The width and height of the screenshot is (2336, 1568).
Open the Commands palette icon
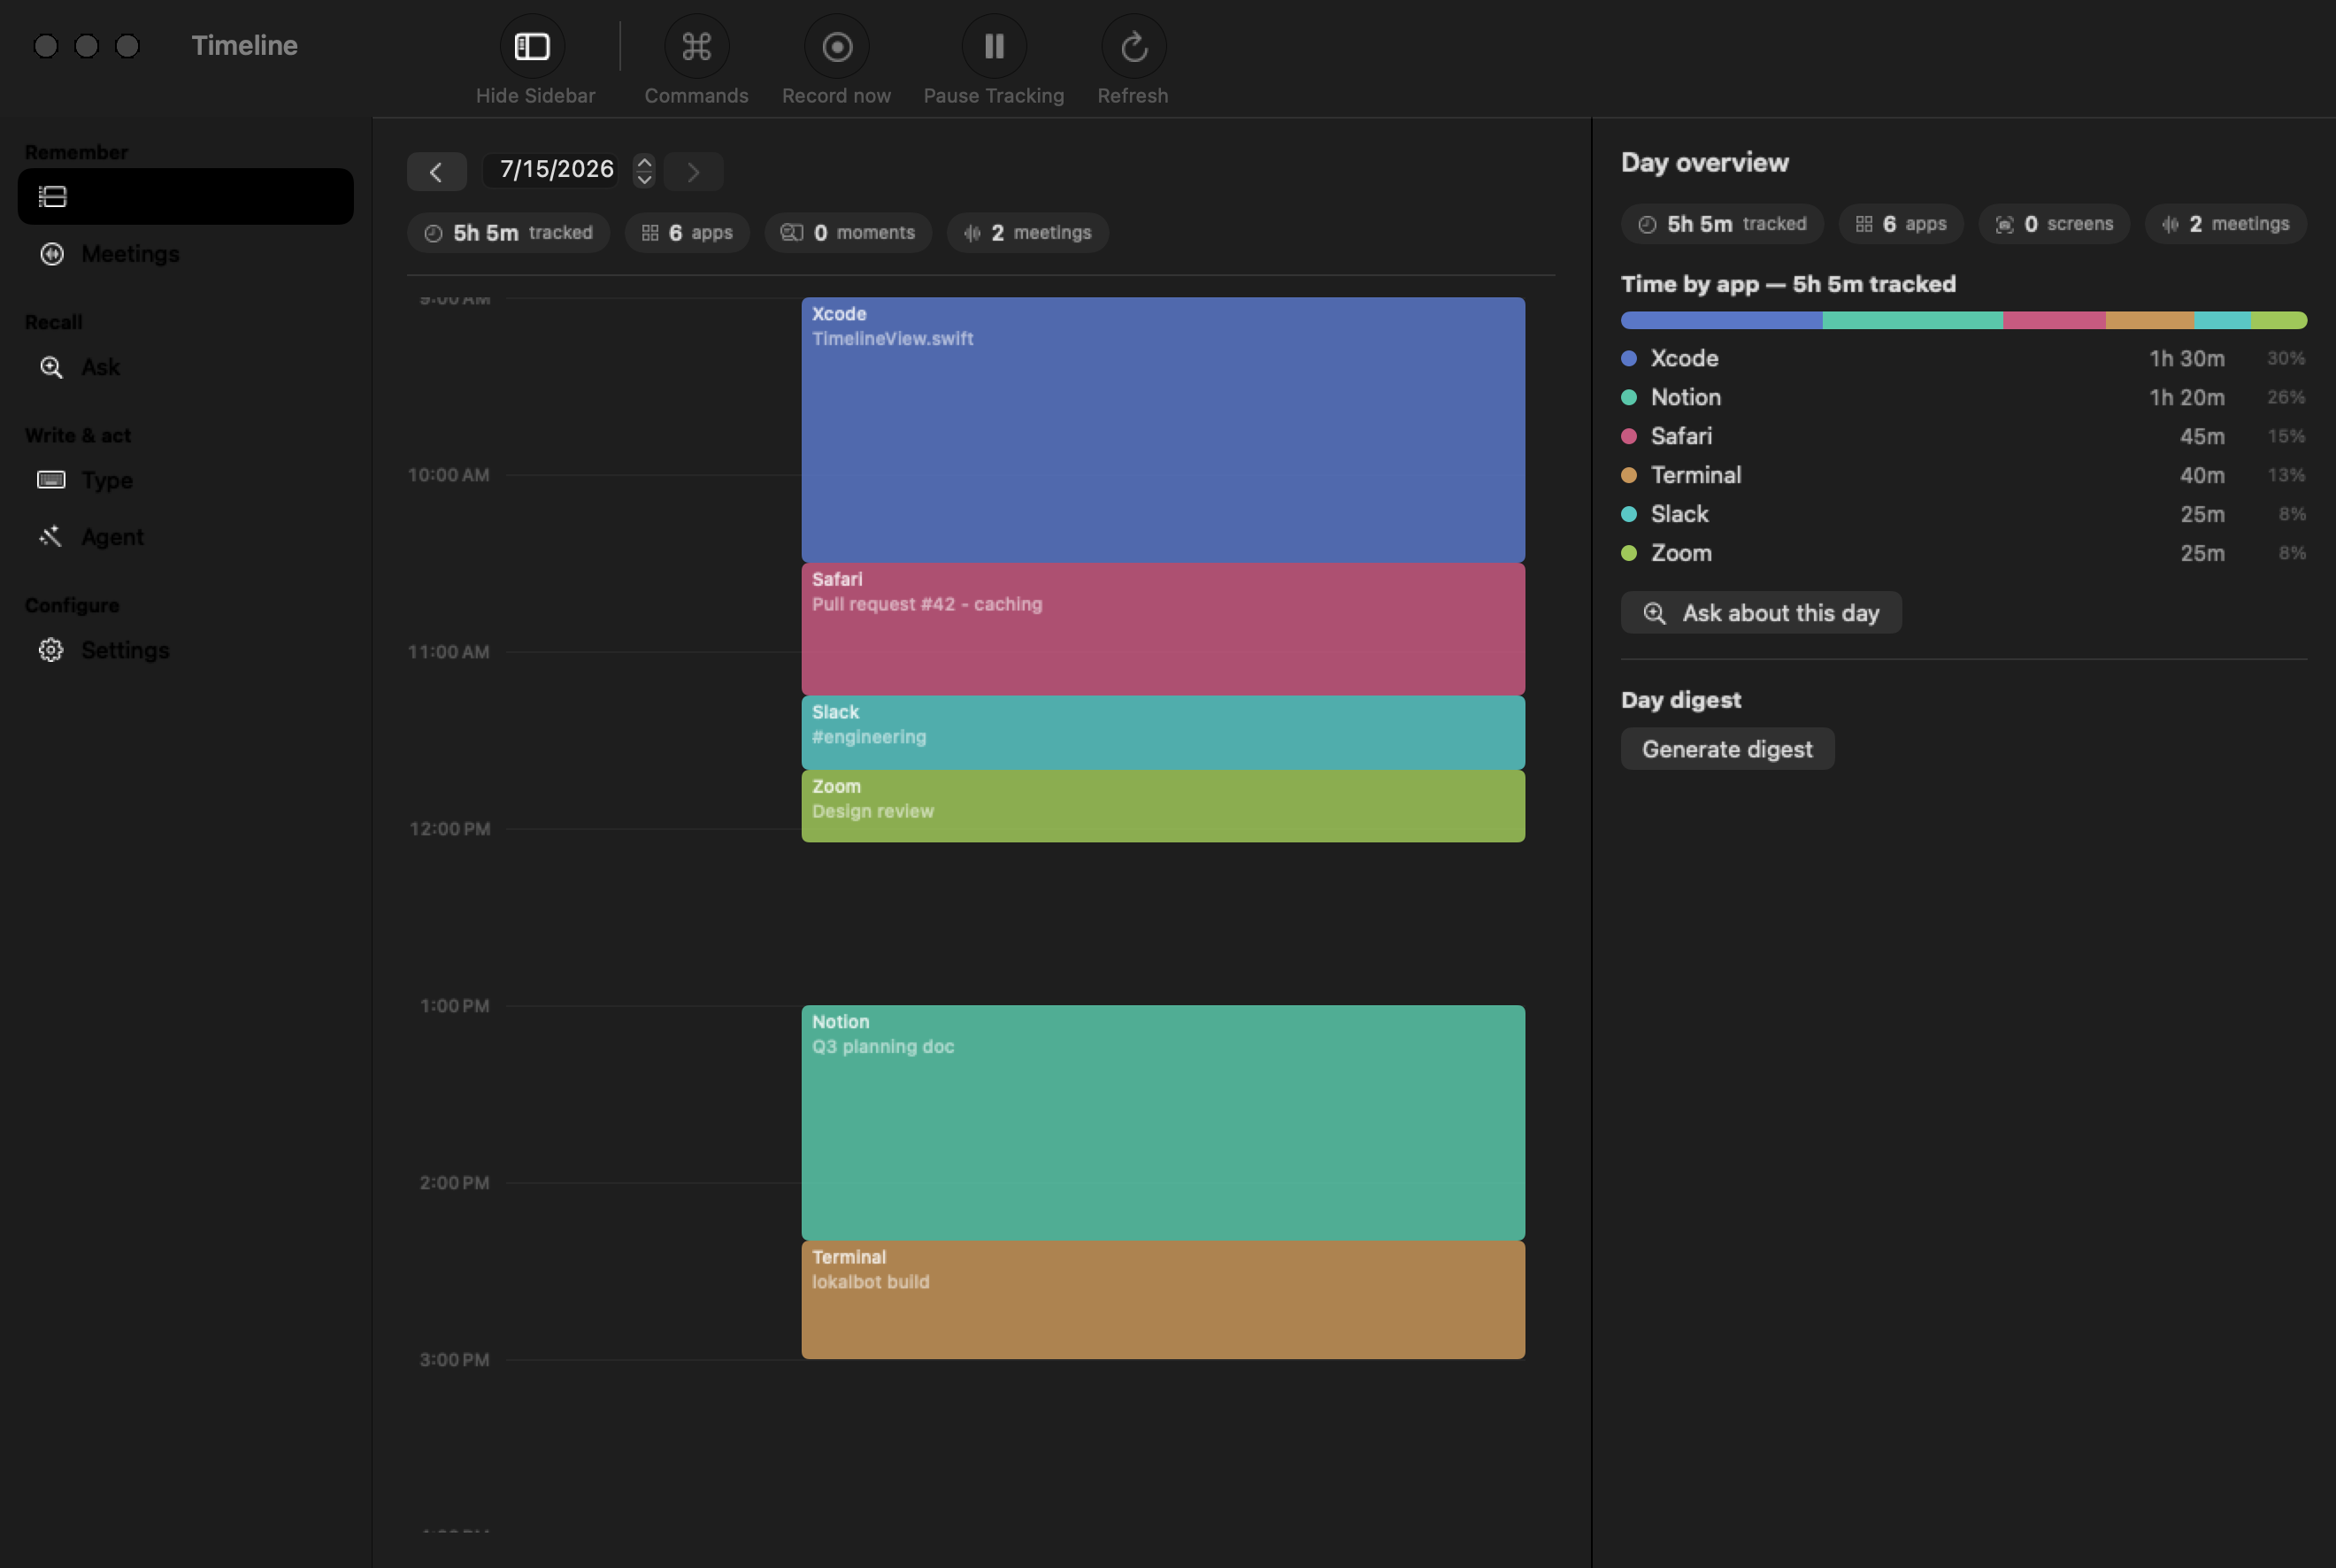tap(696, 46)
